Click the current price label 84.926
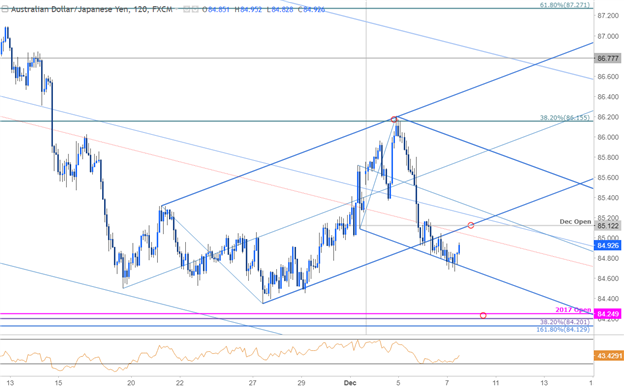Image resolution: width=624 pixels, height=387 pixels. click(608, 246)
